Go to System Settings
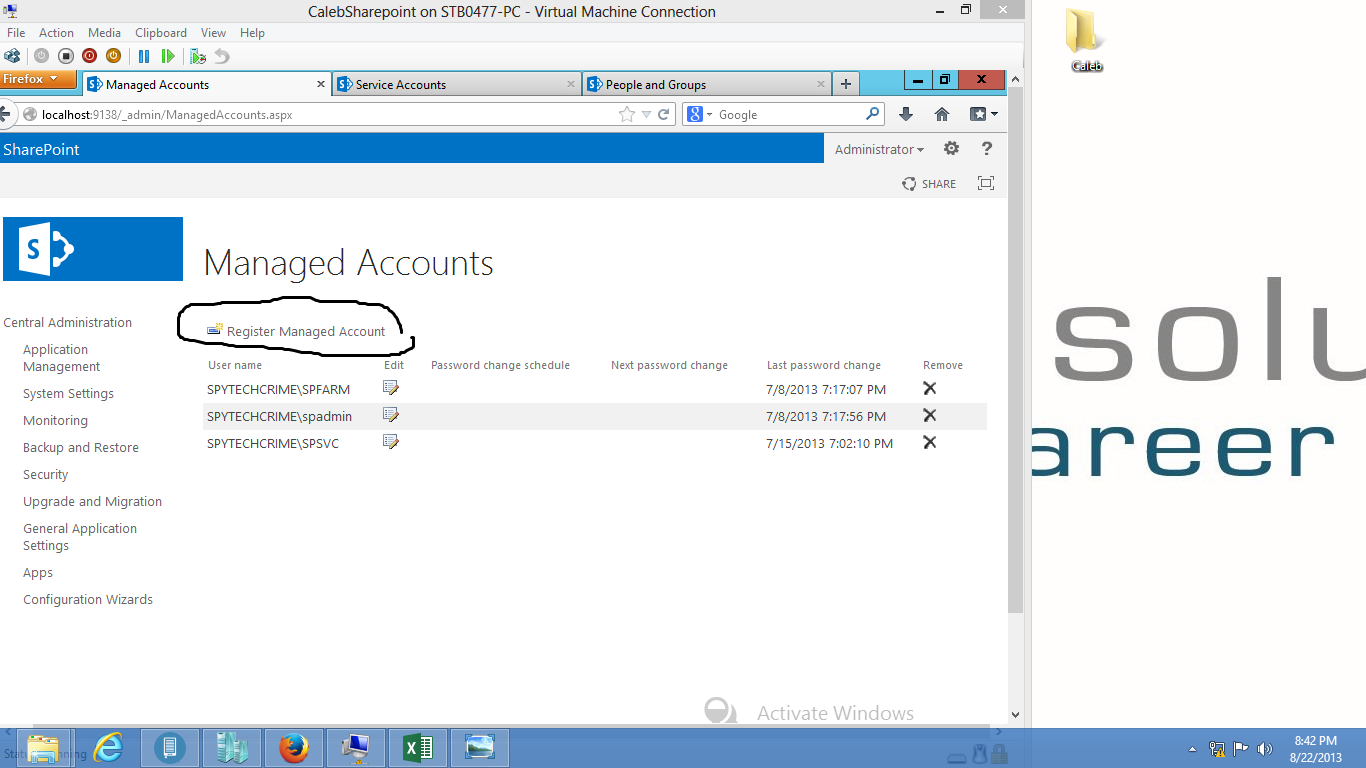The height and width of the screenshot is (768, 1366). (68, 393)
